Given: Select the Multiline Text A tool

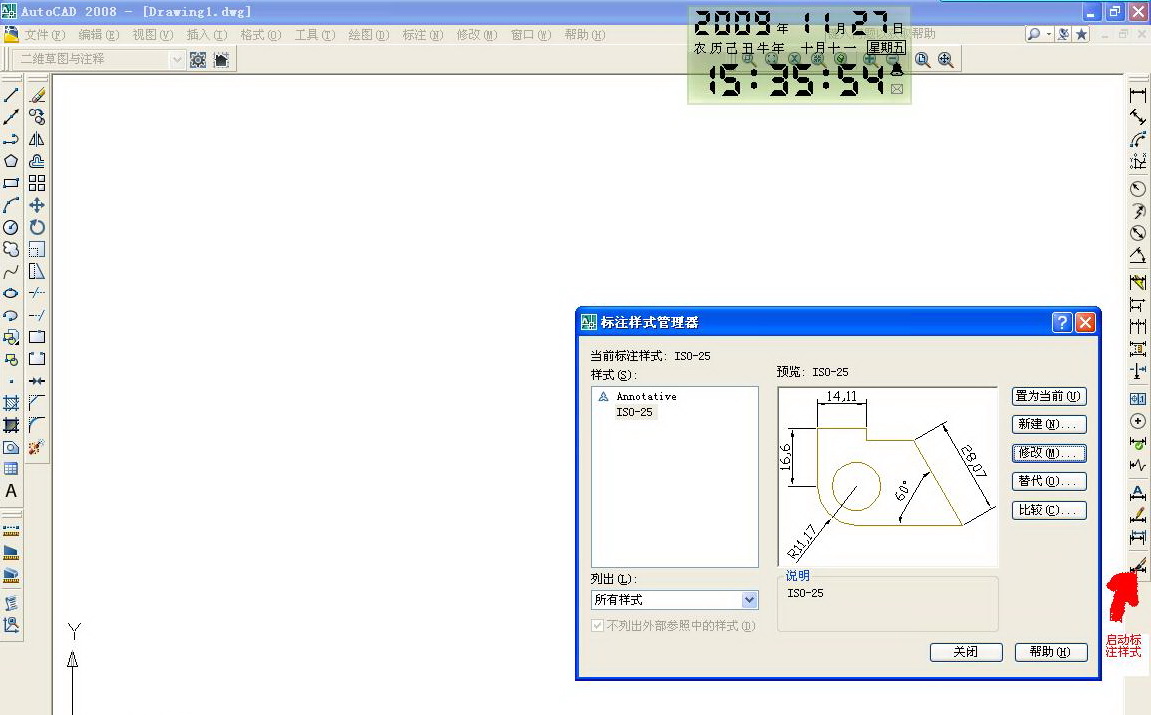Looking at the screenshot, I should 11,490.
